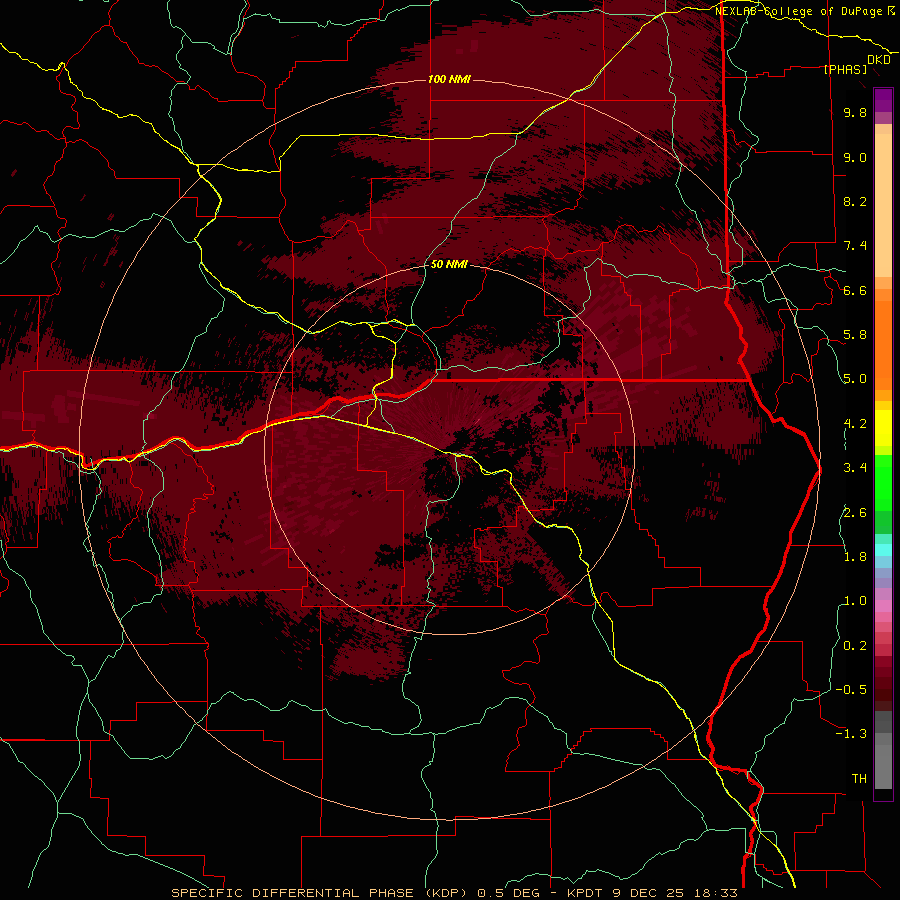Viewport: 900px width, 900px height.
Task: Click the [PHAS] units label
Action: coord(845,69)
